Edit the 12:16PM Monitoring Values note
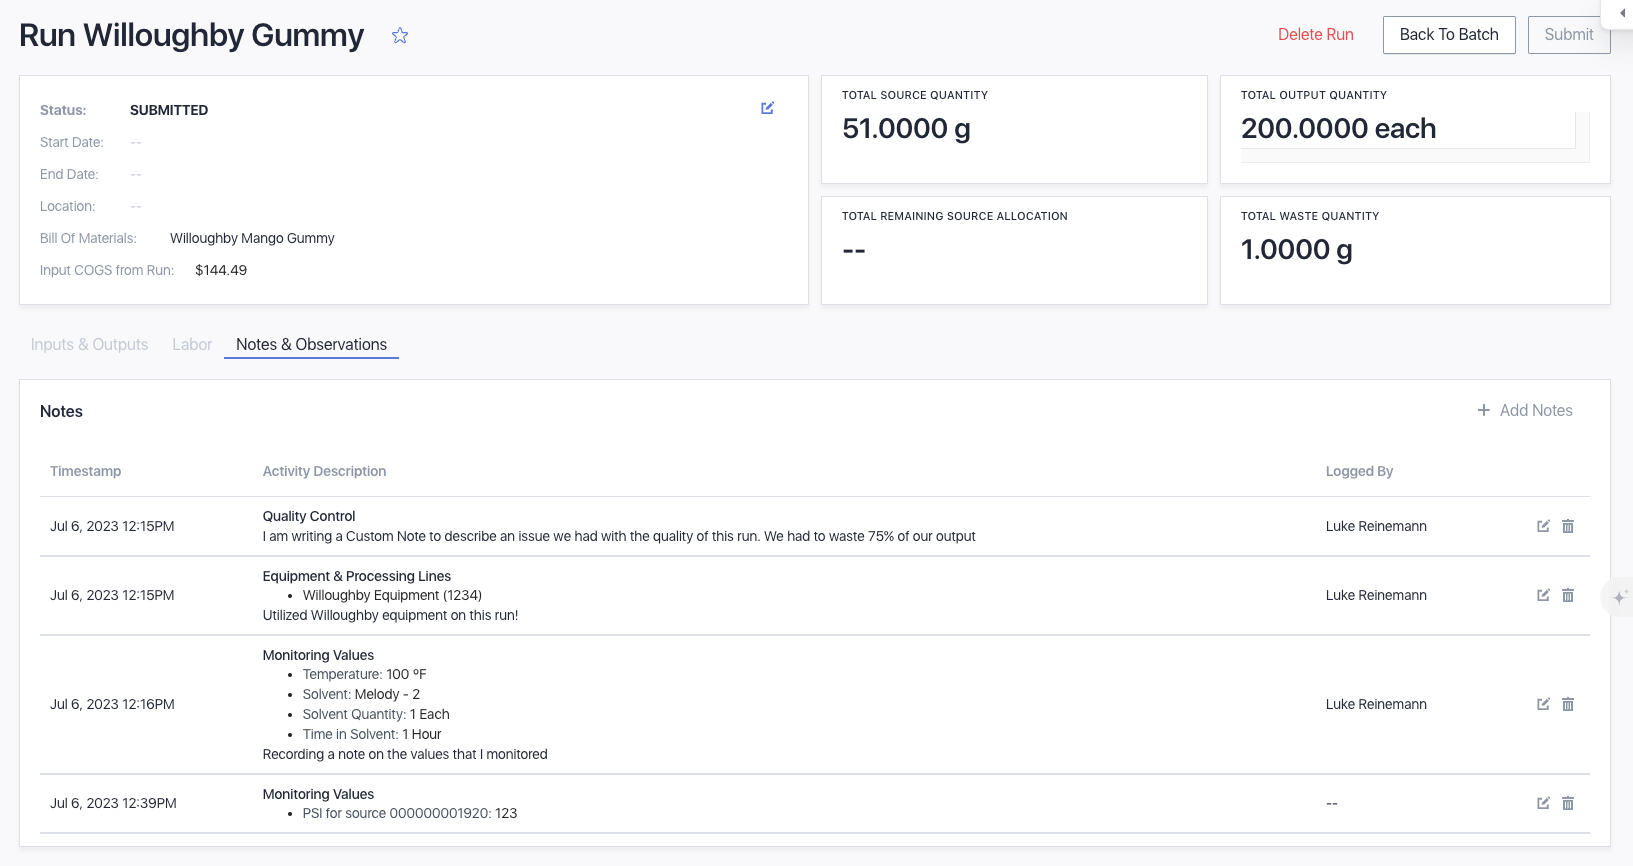Image resolution: width=1633 pixels, height=866 pixels. click(x=1543, y=704)
